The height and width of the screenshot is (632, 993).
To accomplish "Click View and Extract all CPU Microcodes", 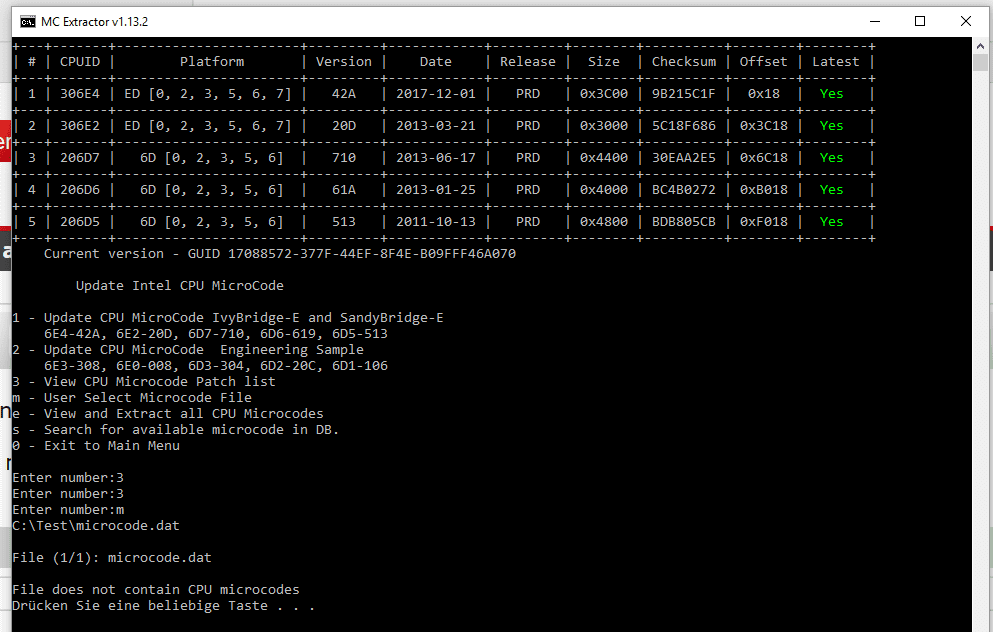I will click(x=168, y=414).
